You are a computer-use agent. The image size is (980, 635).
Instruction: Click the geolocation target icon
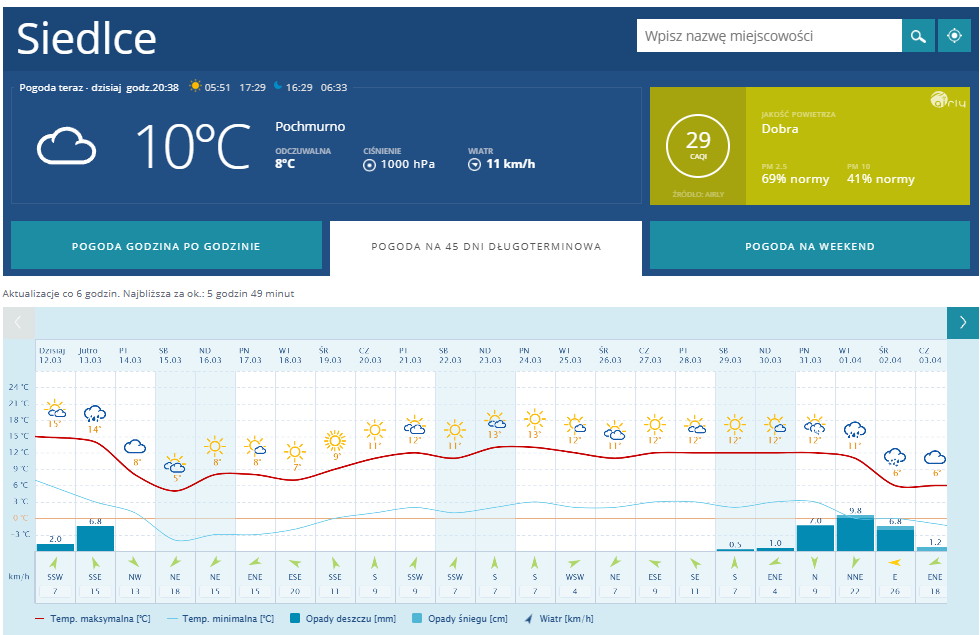coord(954,37)
